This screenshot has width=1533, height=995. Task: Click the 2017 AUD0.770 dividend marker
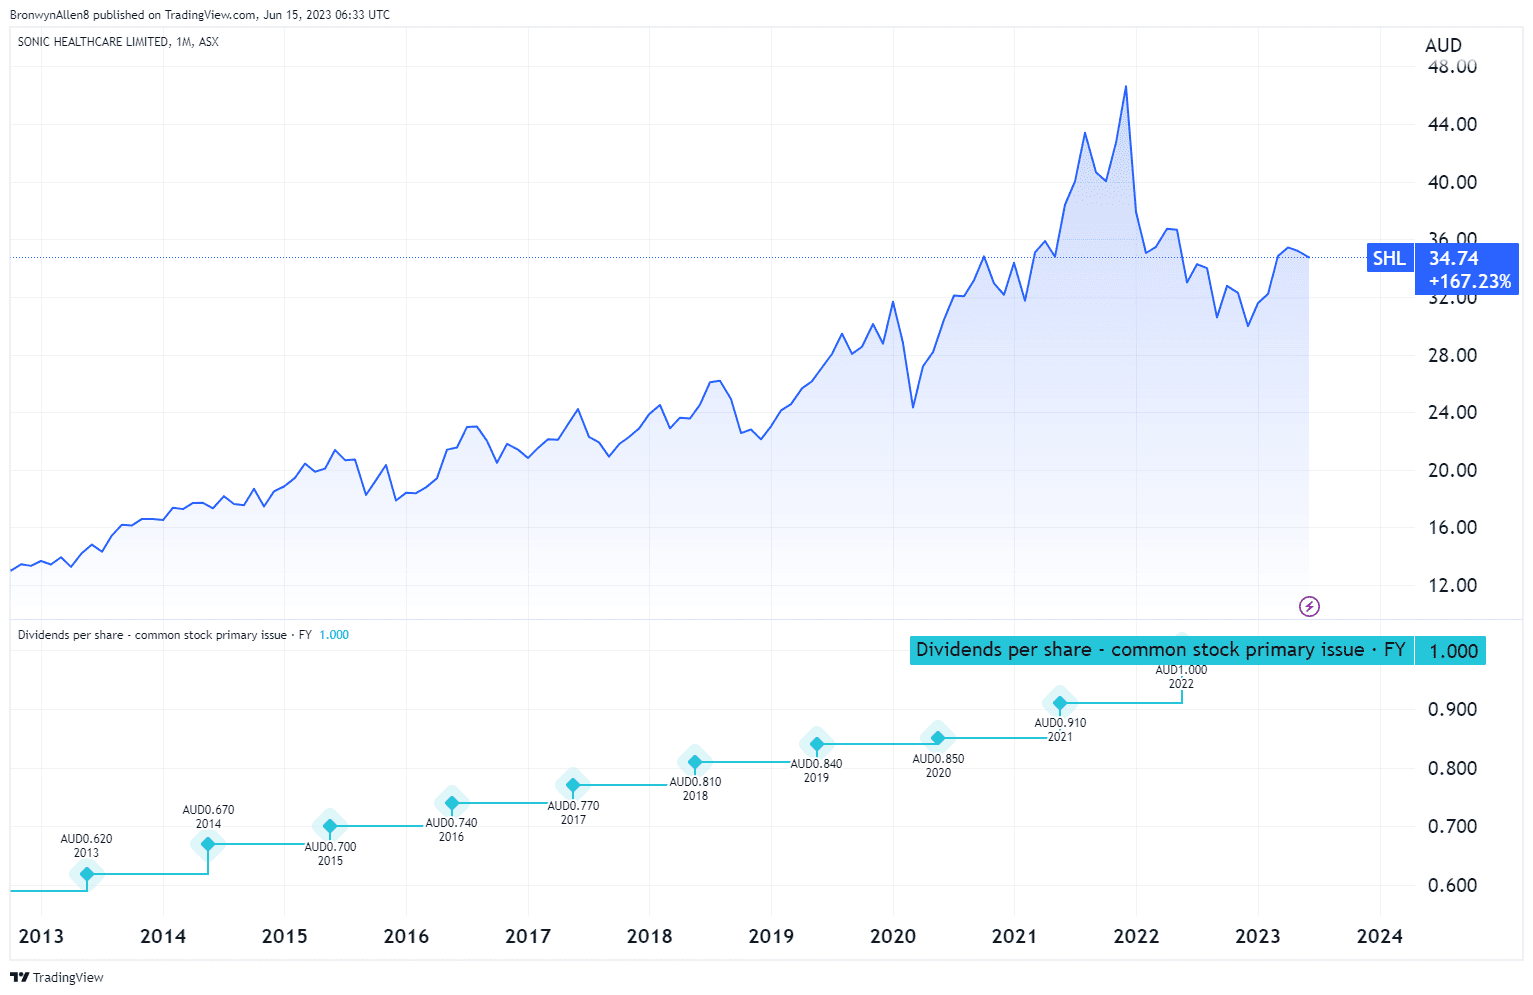point(573,784)
